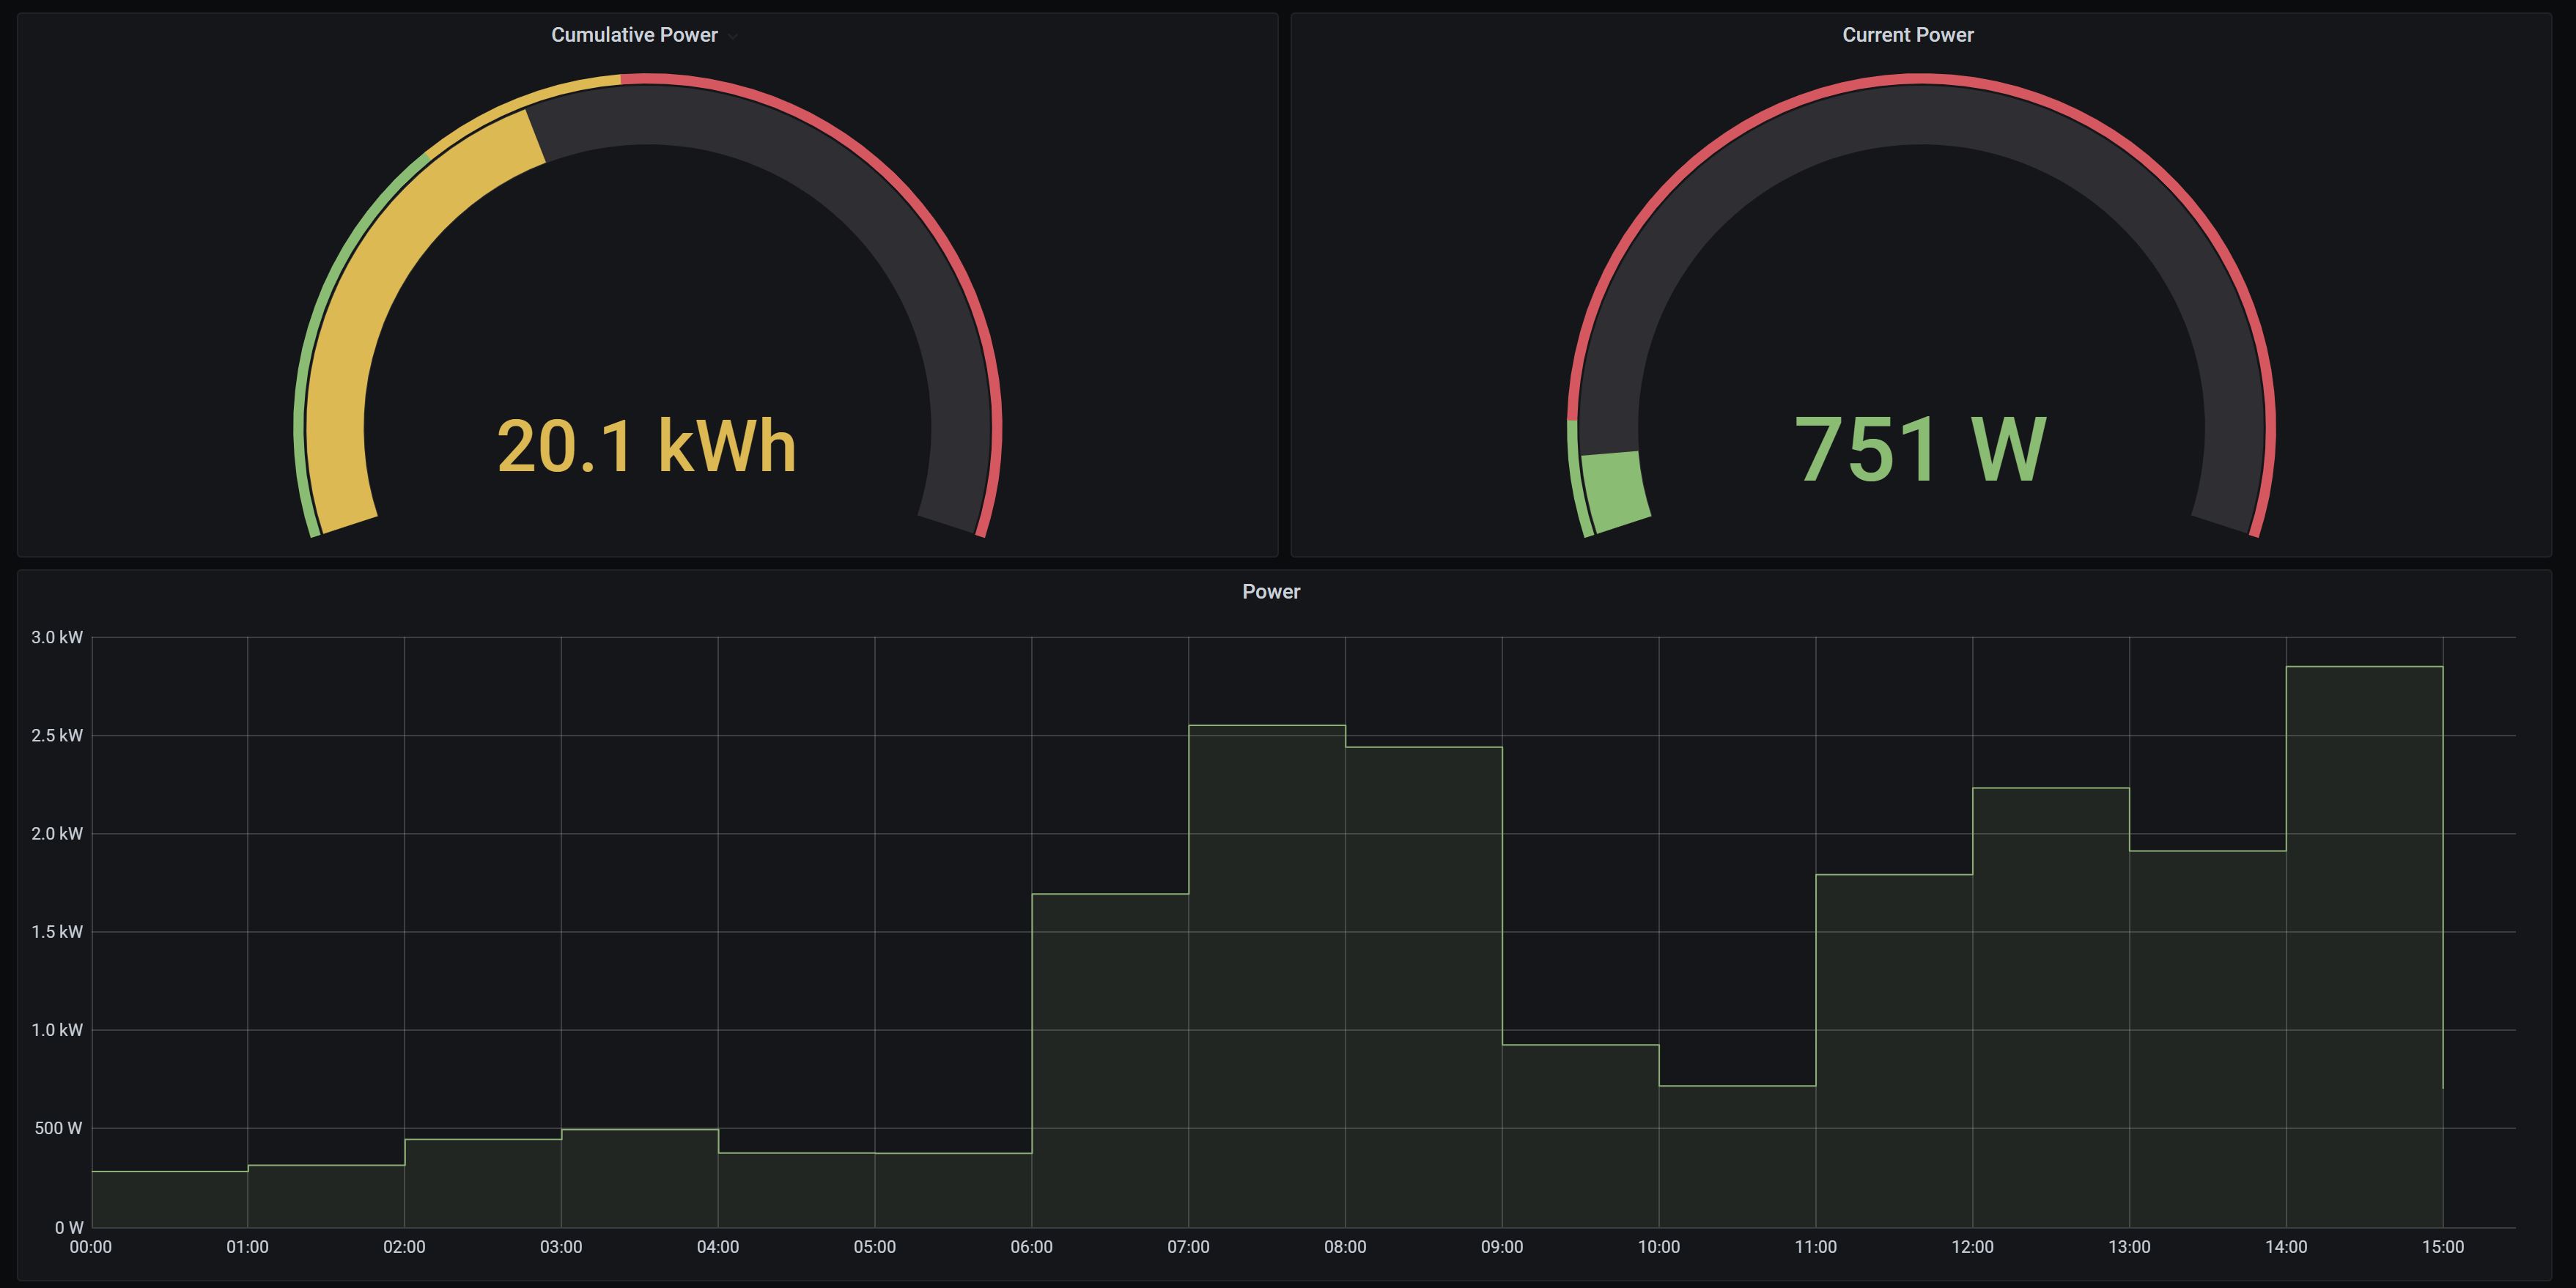
Task: Click the dropdown chevron beside Cumulative Power
Action: tap(733, 36)
